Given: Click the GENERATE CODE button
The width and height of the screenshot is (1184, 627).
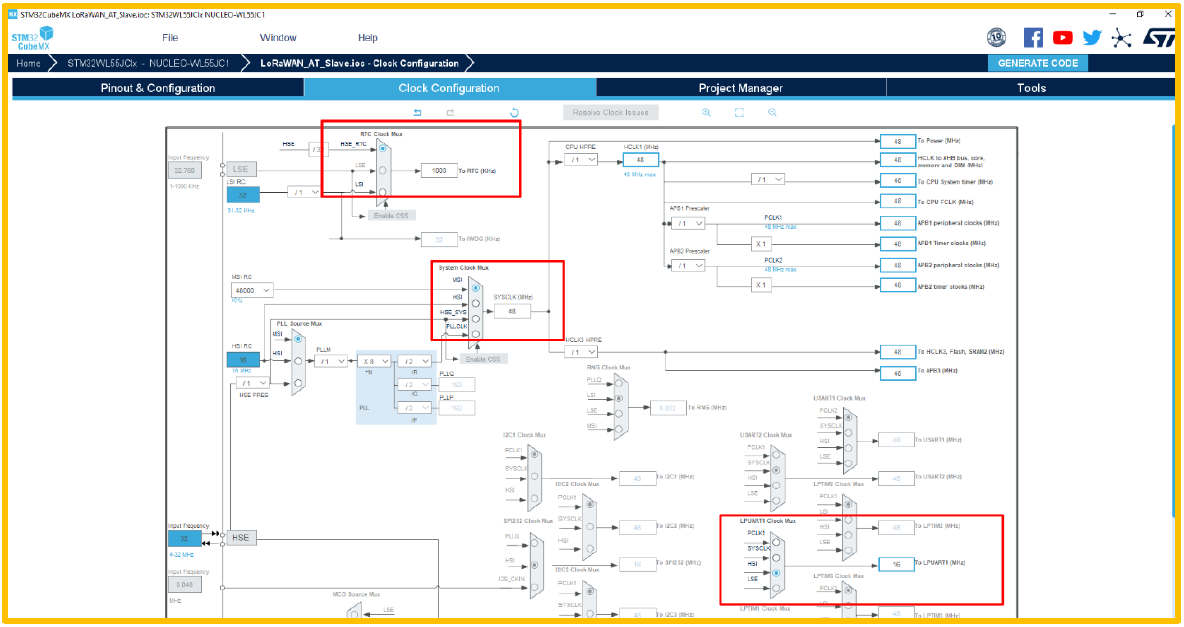Looking at the screenshot, I should (1038, 63).
